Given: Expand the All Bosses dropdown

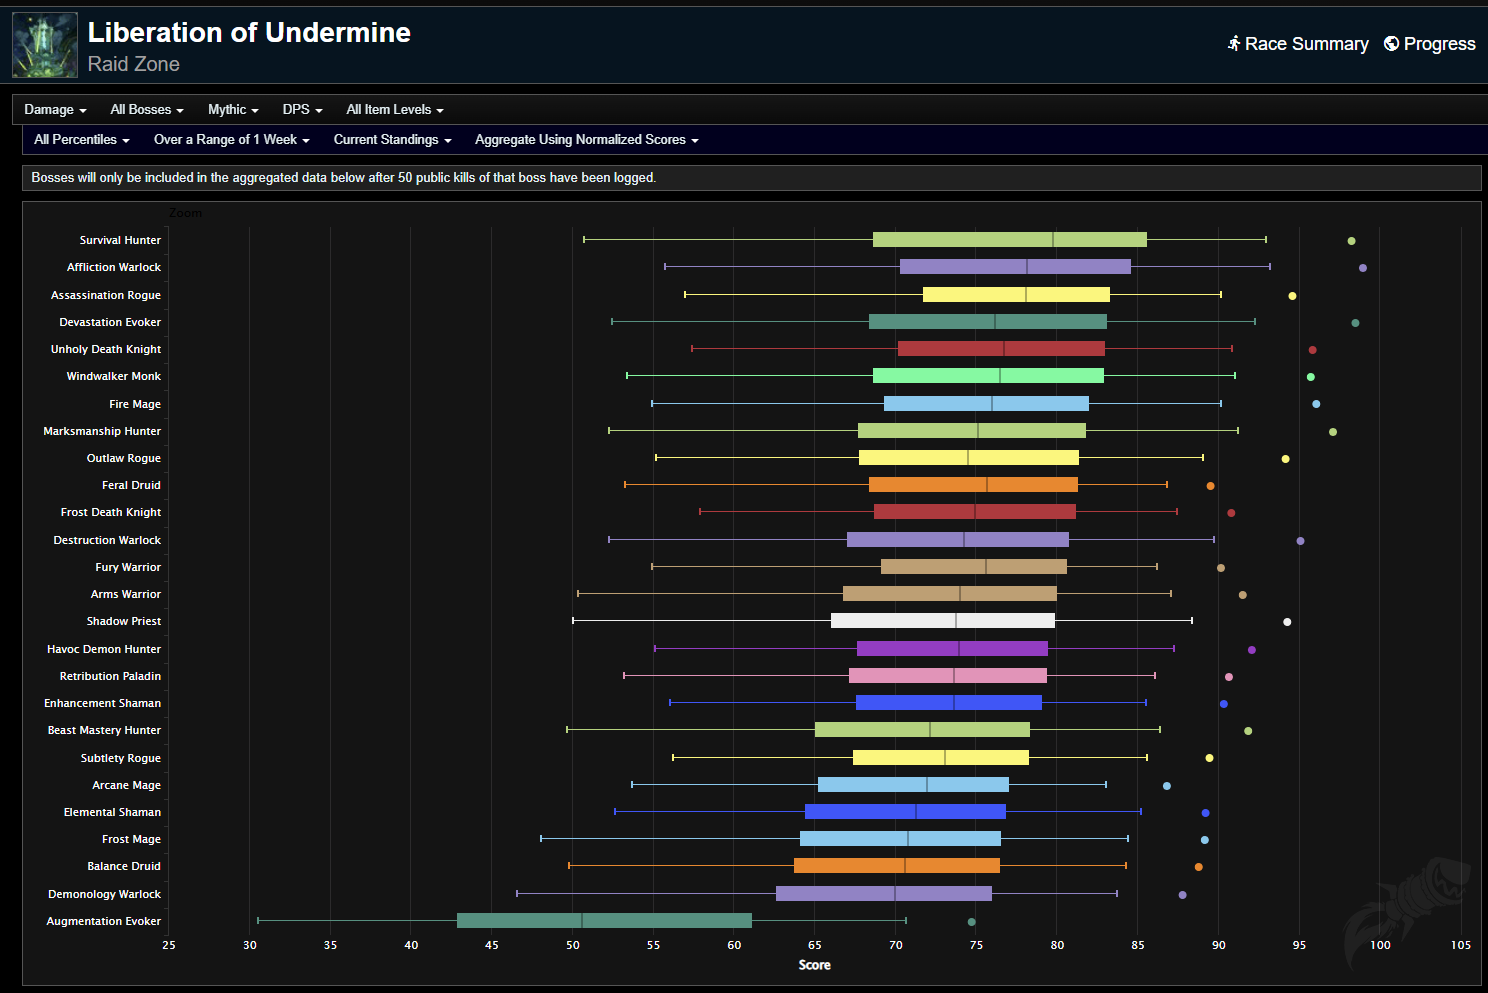Looking at the screenshot, I should pos(146,110).
